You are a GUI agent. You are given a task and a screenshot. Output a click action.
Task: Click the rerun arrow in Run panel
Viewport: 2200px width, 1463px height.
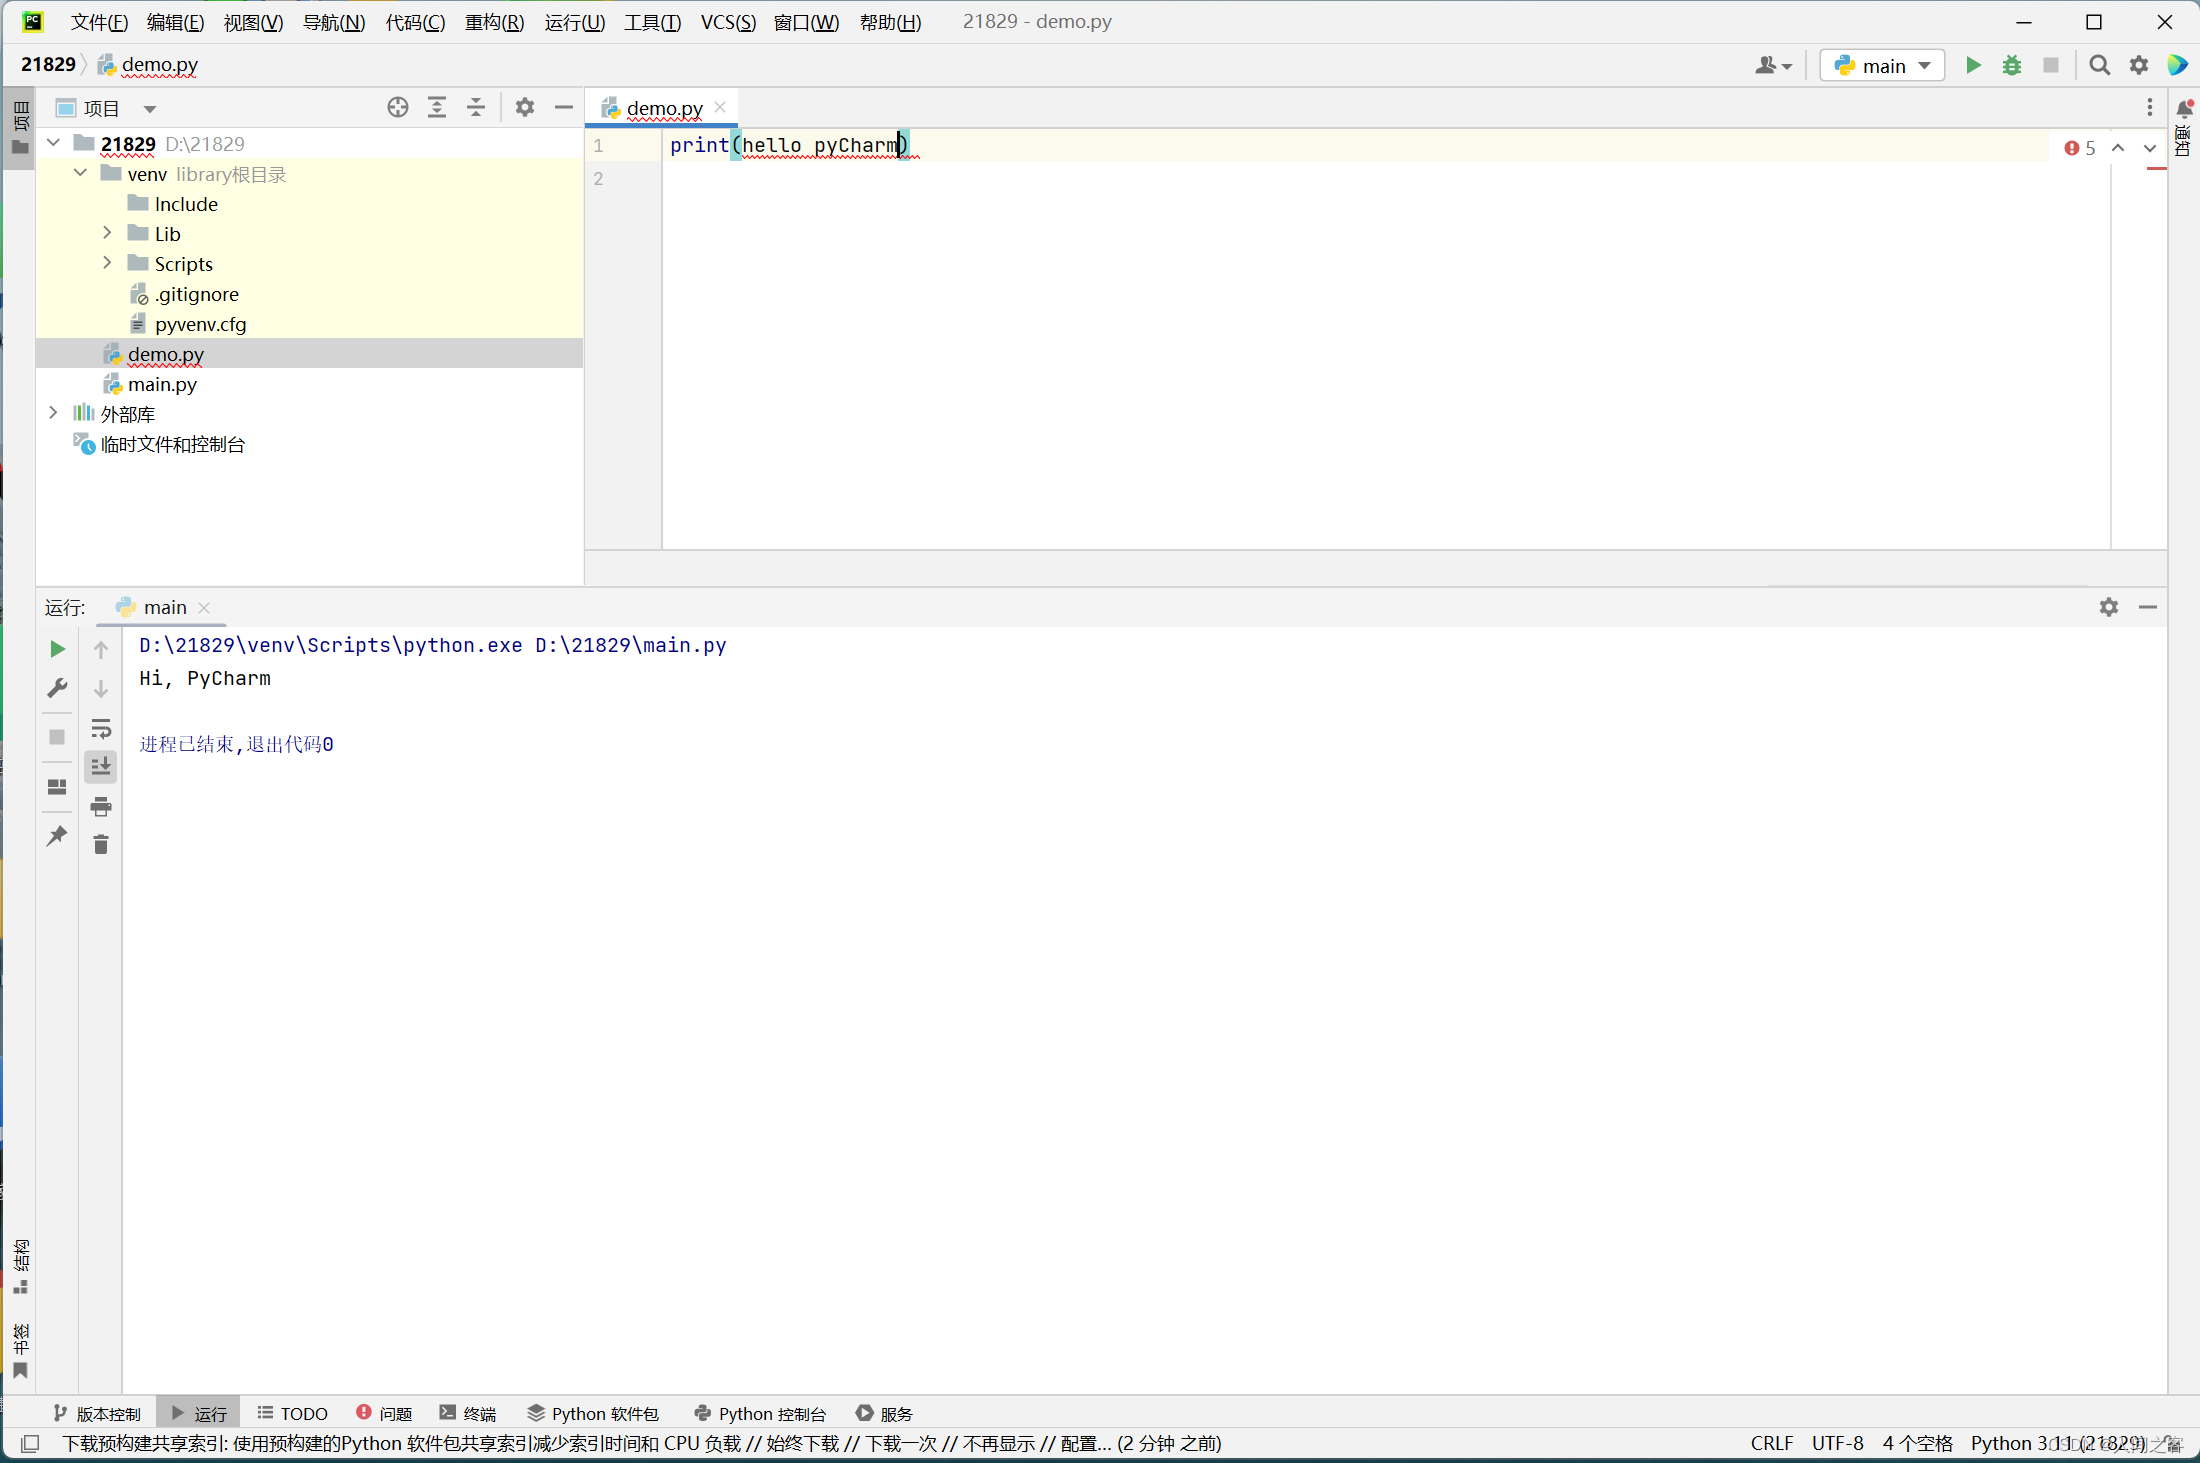[x=57, y=649]
